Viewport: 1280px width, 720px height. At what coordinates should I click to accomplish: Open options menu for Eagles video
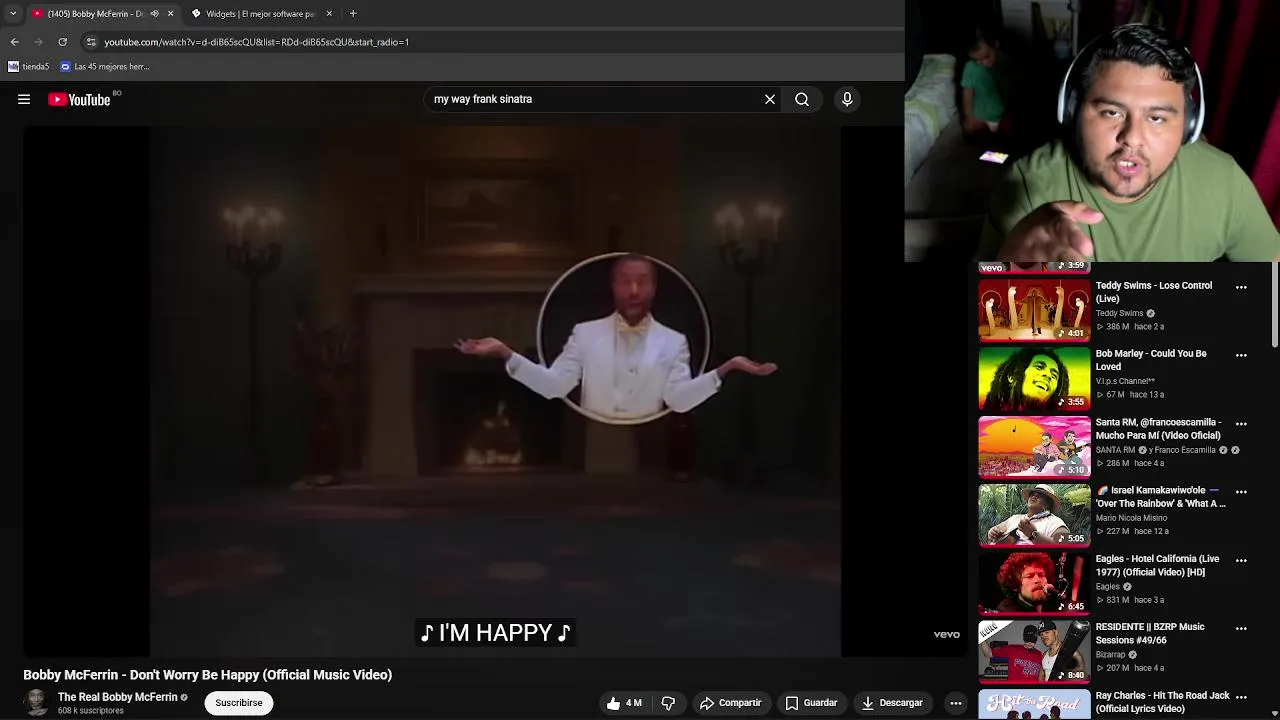pyautogui.click(x=1241, y=560)
